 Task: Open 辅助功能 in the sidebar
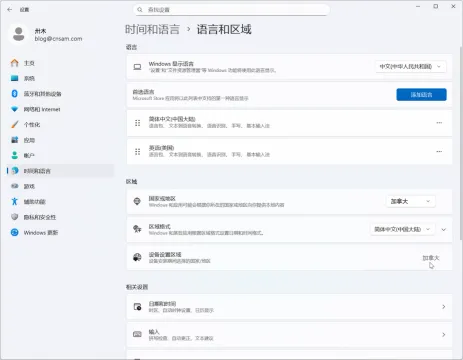(60, 202)
